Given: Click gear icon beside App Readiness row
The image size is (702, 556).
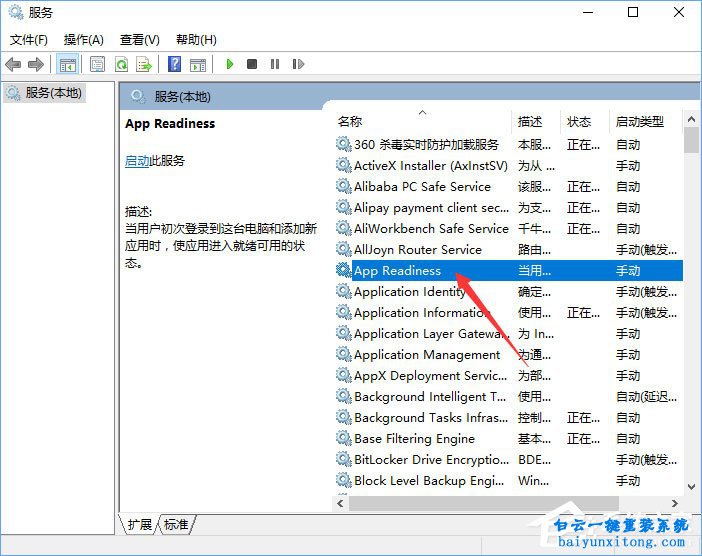Looking at the screenshot, I should pos(343,270).
